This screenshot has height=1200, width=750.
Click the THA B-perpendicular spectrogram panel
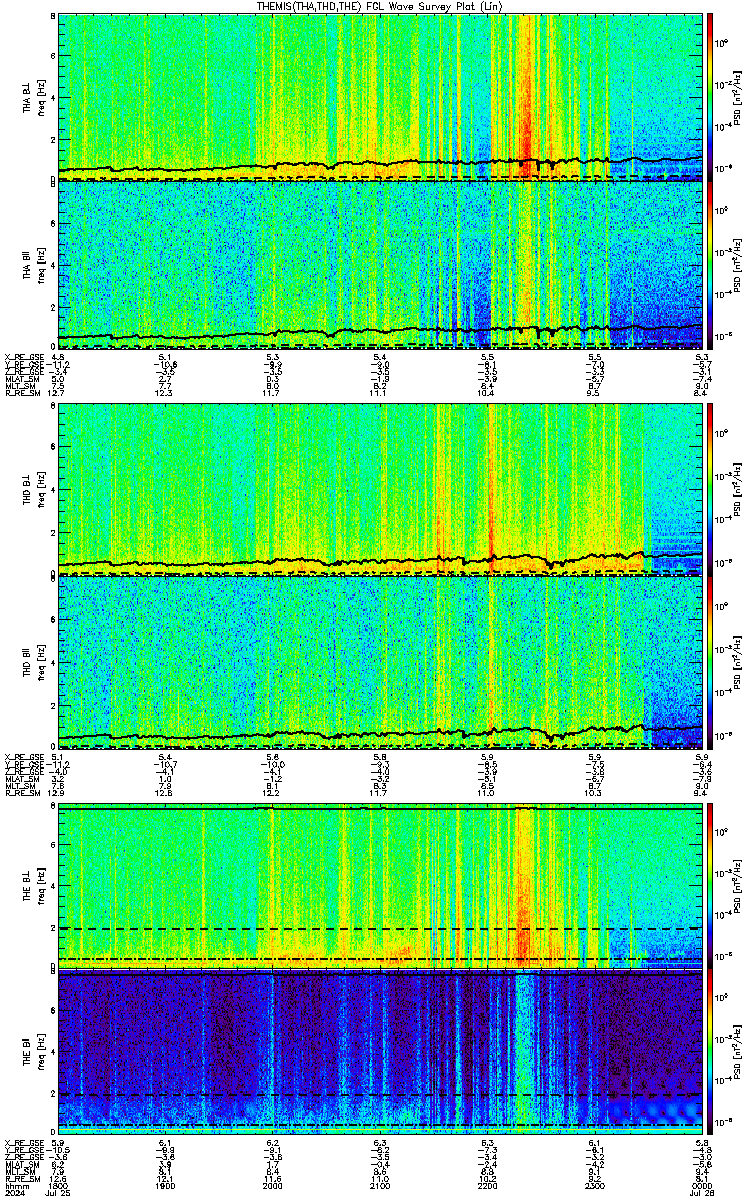point(380,96)
